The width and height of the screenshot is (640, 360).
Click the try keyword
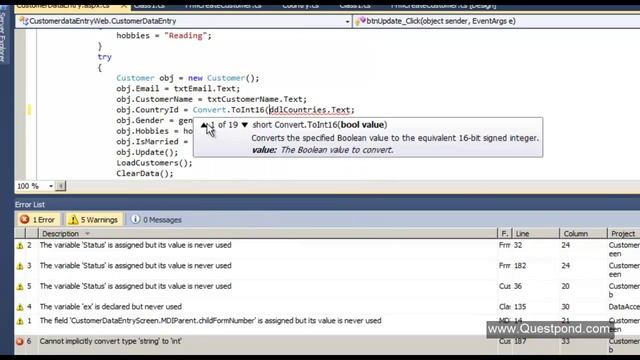pyautogui.click(x=104, y=57)
